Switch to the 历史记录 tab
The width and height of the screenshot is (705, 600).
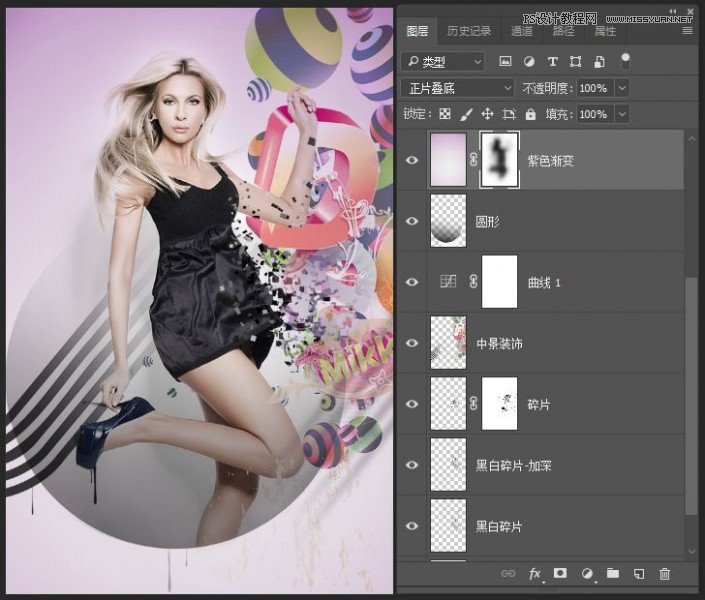point(469,32)
